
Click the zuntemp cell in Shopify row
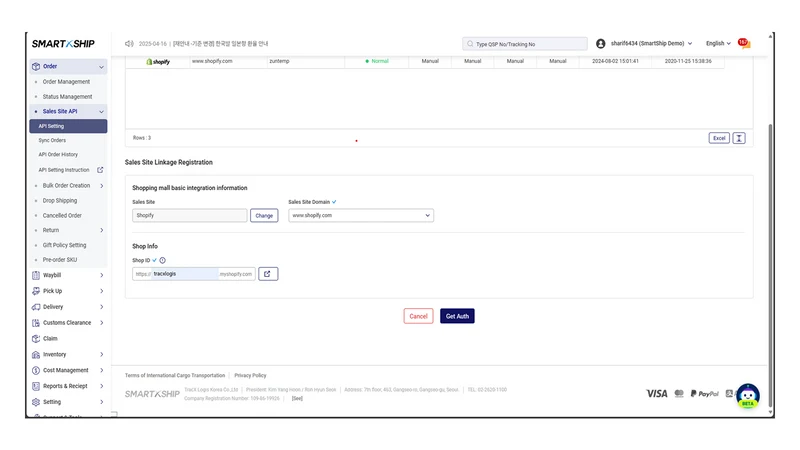[279, 61]
